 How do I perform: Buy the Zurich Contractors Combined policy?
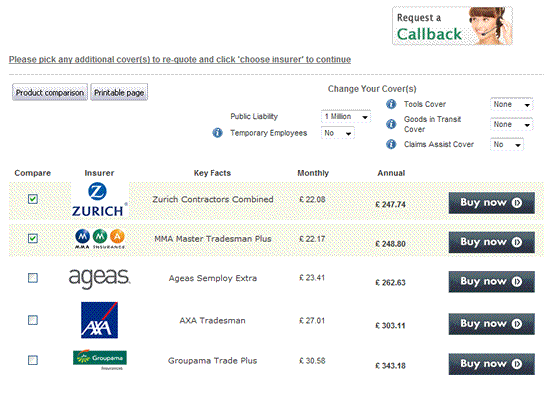click(491, 203)
